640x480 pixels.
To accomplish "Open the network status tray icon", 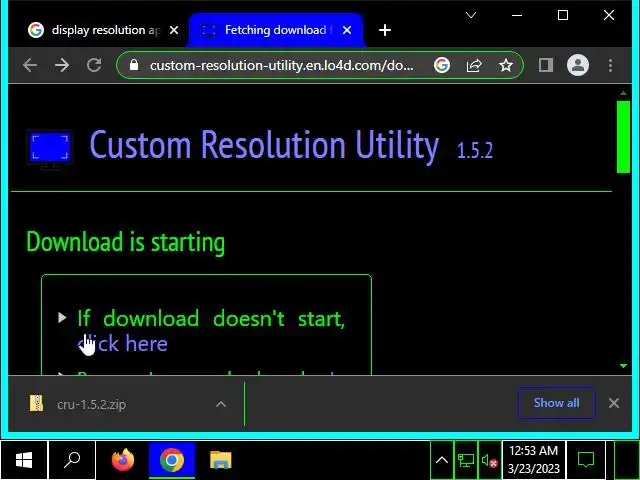I will point(466,460).
